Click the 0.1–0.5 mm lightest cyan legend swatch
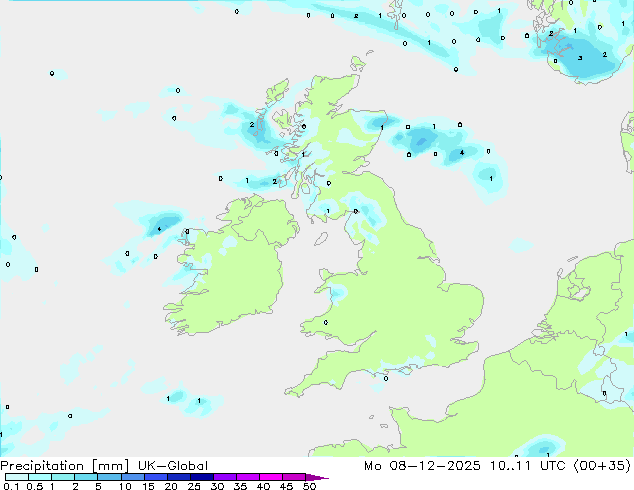Screen dimensions: 634x490 [x=17, y=477]
